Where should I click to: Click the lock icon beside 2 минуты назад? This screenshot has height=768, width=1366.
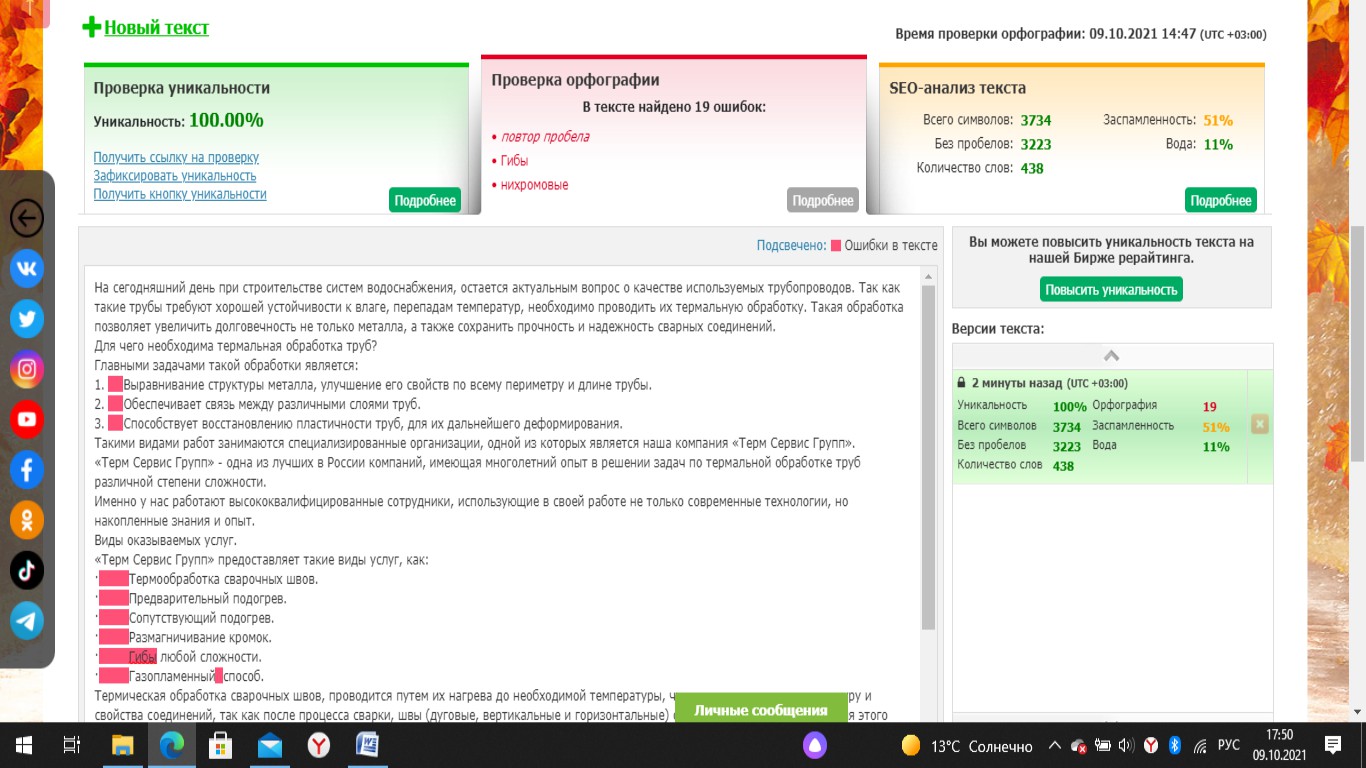click(x=962, y=383)
